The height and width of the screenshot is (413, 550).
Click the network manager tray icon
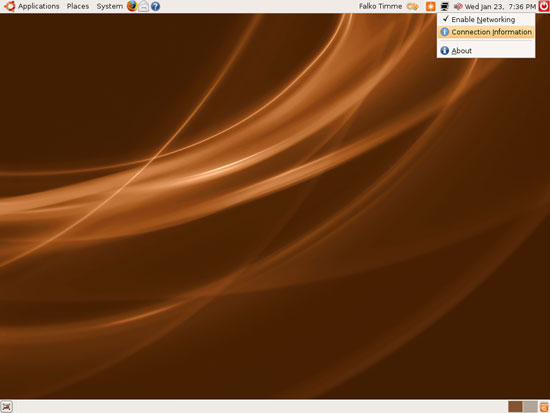coord(444,6)
